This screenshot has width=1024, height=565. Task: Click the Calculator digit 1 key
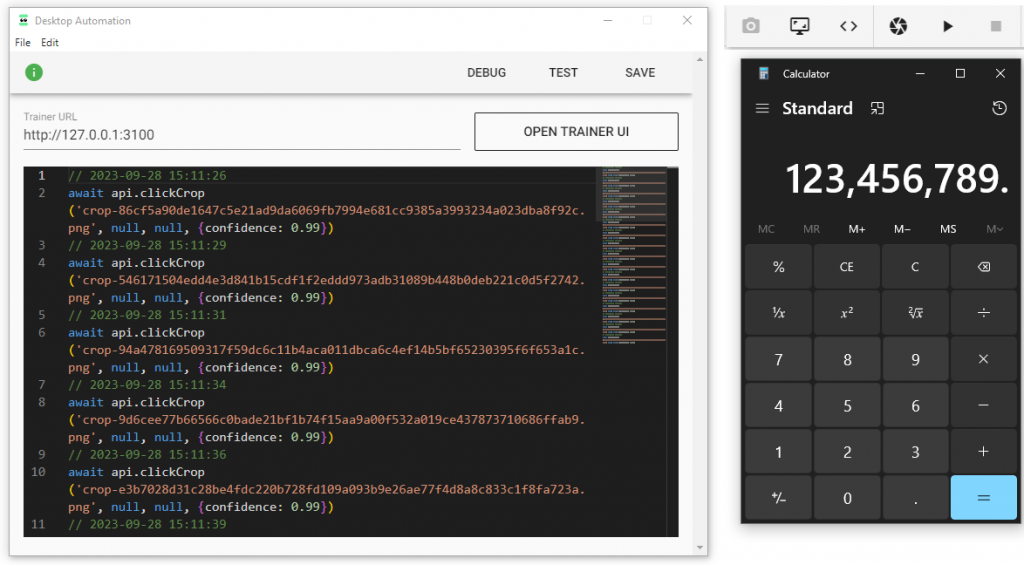tap(778, 452)
